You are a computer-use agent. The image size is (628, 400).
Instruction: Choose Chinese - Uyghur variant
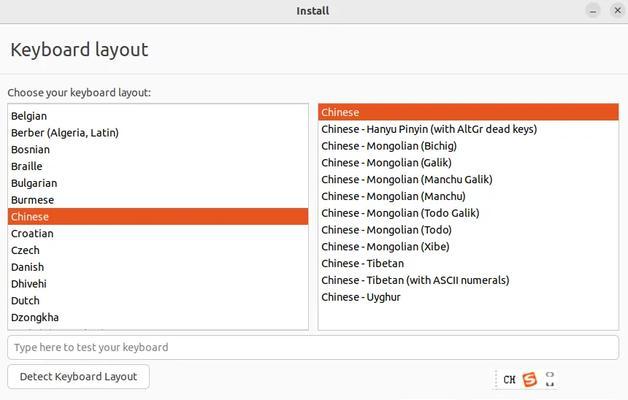[x=468, y=297]
